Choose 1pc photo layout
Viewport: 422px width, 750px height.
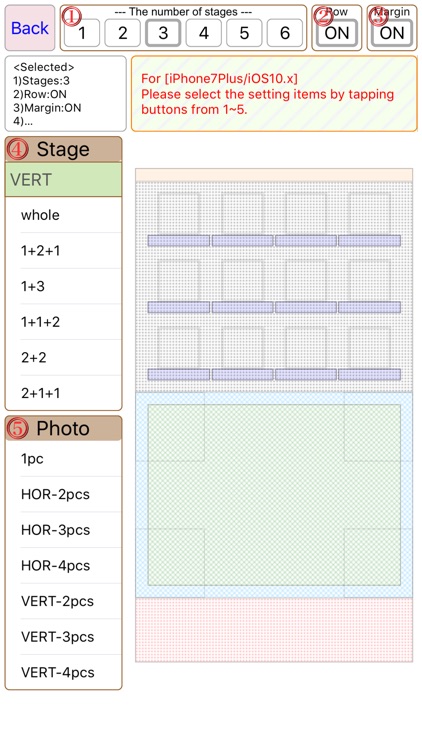tap(63, 458)
